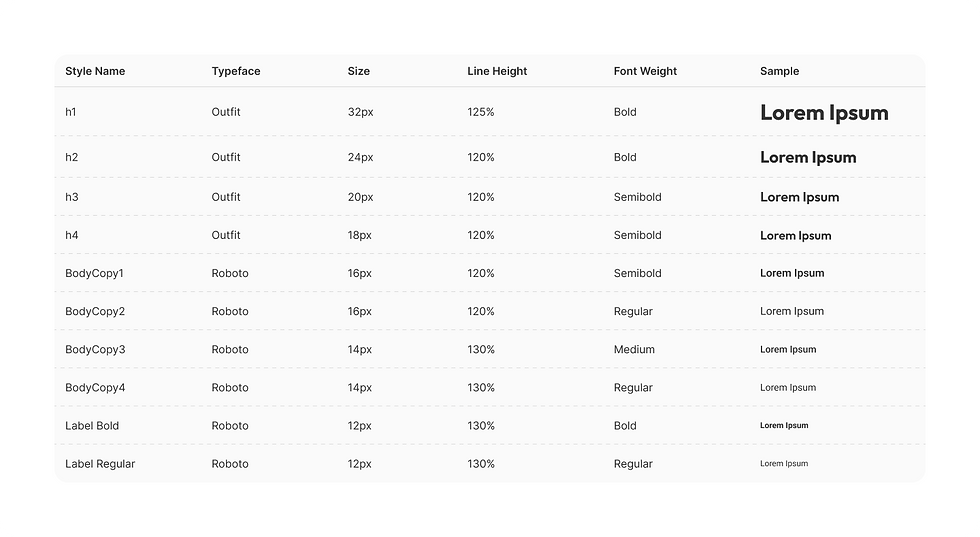Select the Line Height column header
The width and height of the screenshot is (980, 537).
click(497, 71)
